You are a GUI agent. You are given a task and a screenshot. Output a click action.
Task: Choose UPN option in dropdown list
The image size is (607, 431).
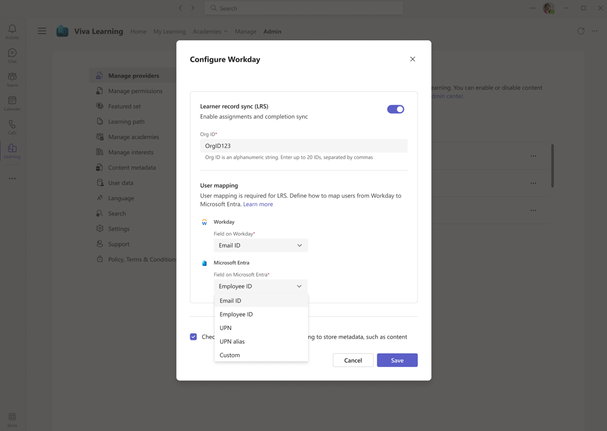click(261, 328)
